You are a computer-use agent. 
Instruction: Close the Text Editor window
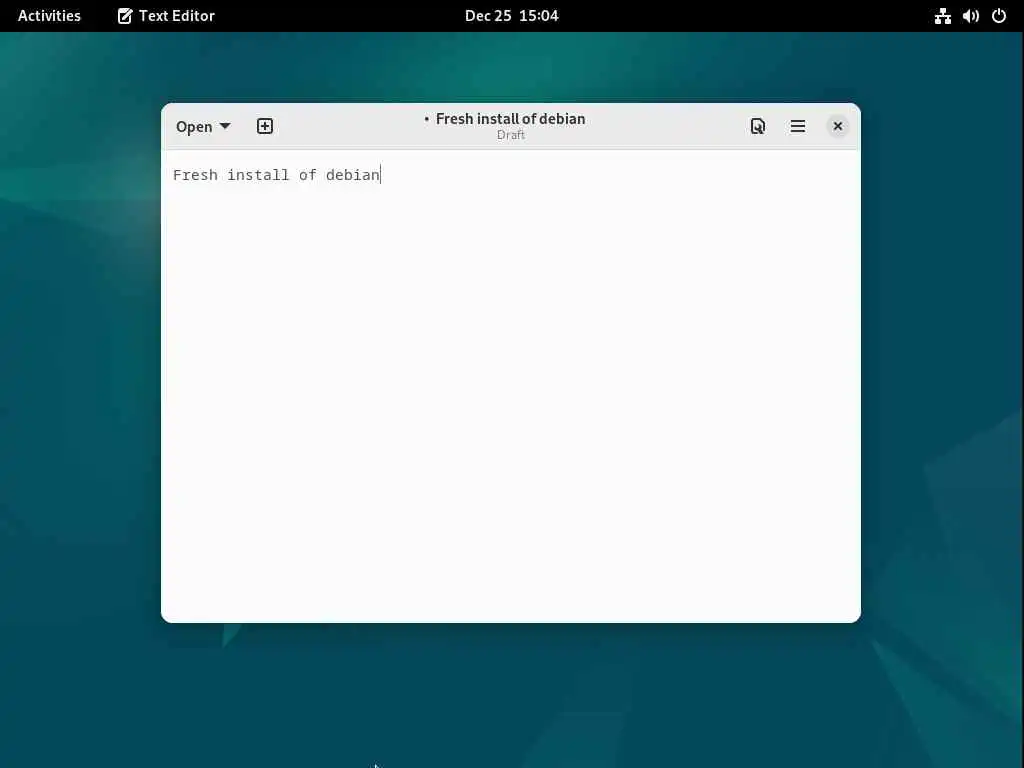click(x=837, y=126)
